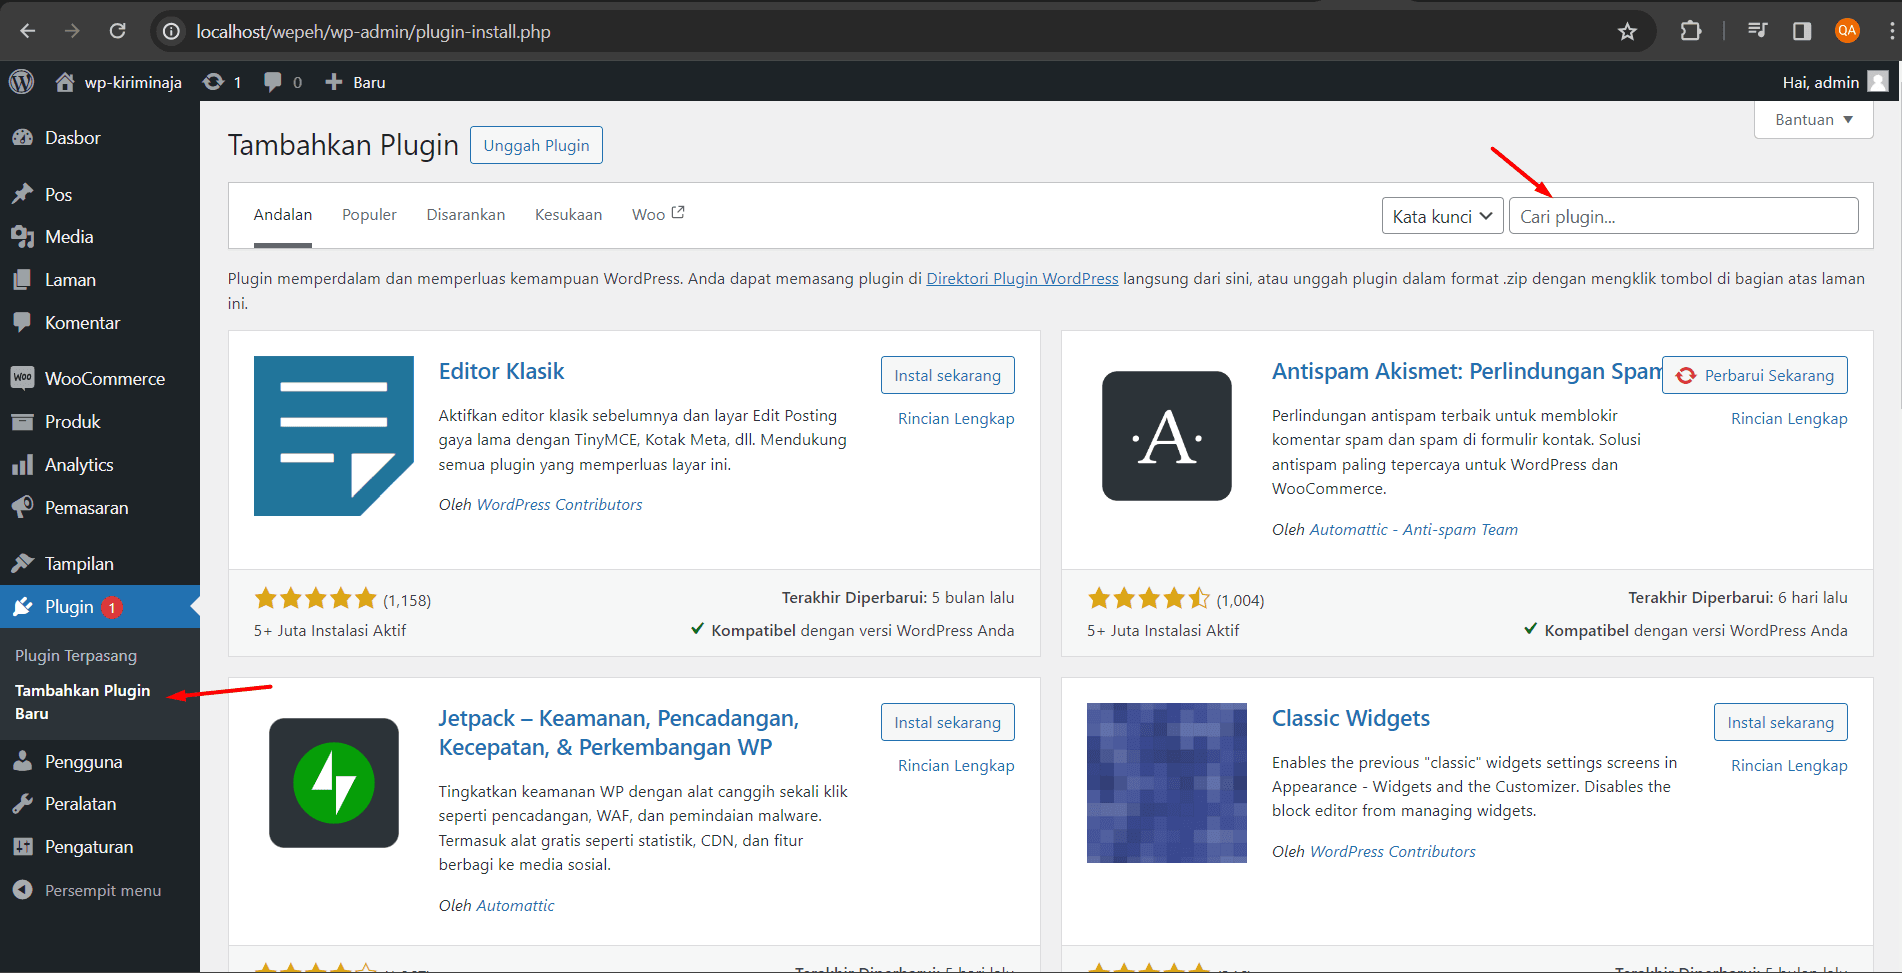Bookmark this page with the star icon
Screen dimensions: 1902x973
(1627, 31)
